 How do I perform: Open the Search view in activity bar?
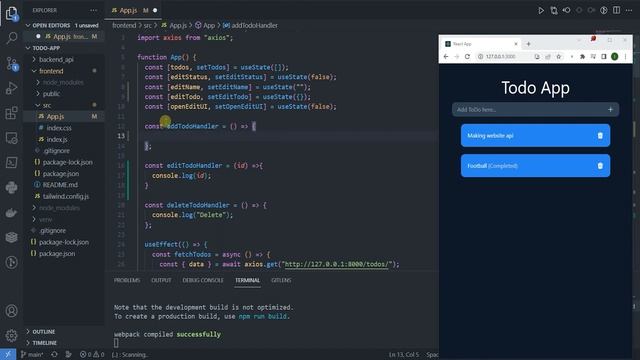tap(11, 38)
